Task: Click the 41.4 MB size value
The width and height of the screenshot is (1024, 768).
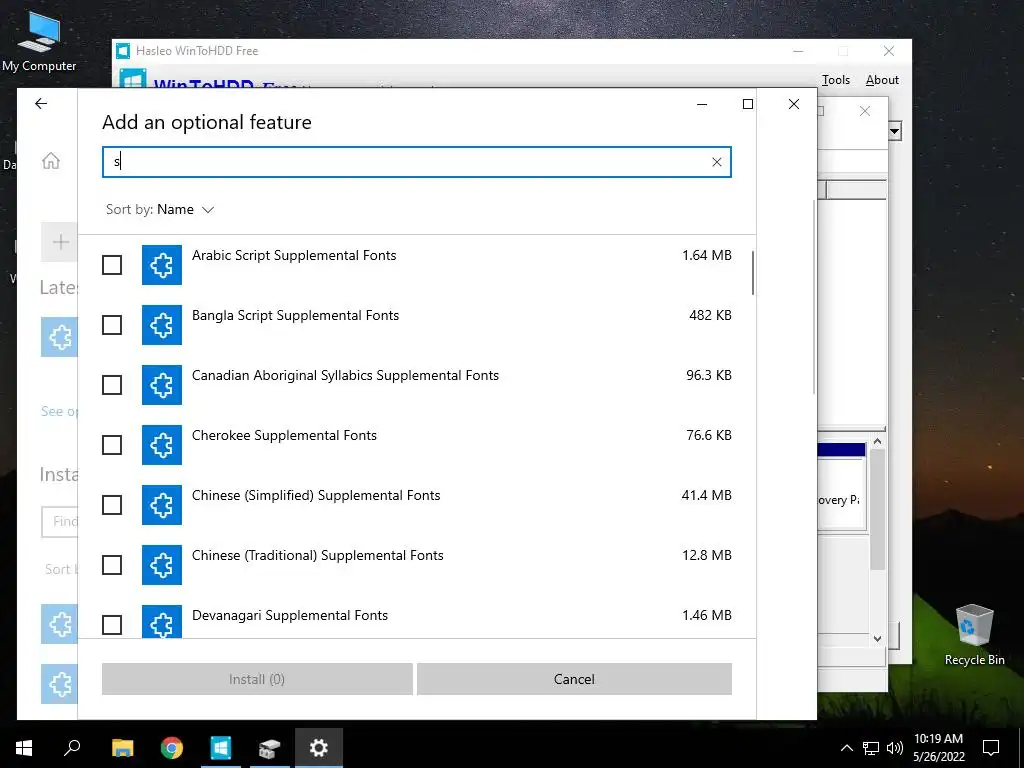Action: [x=707, y=495]
